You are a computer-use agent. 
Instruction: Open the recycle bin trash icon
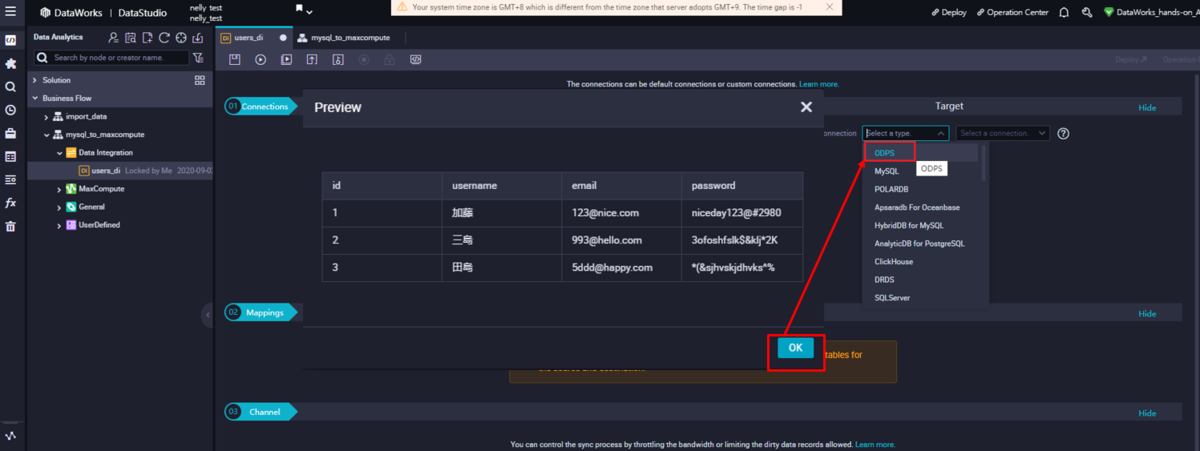click(10, 226)
